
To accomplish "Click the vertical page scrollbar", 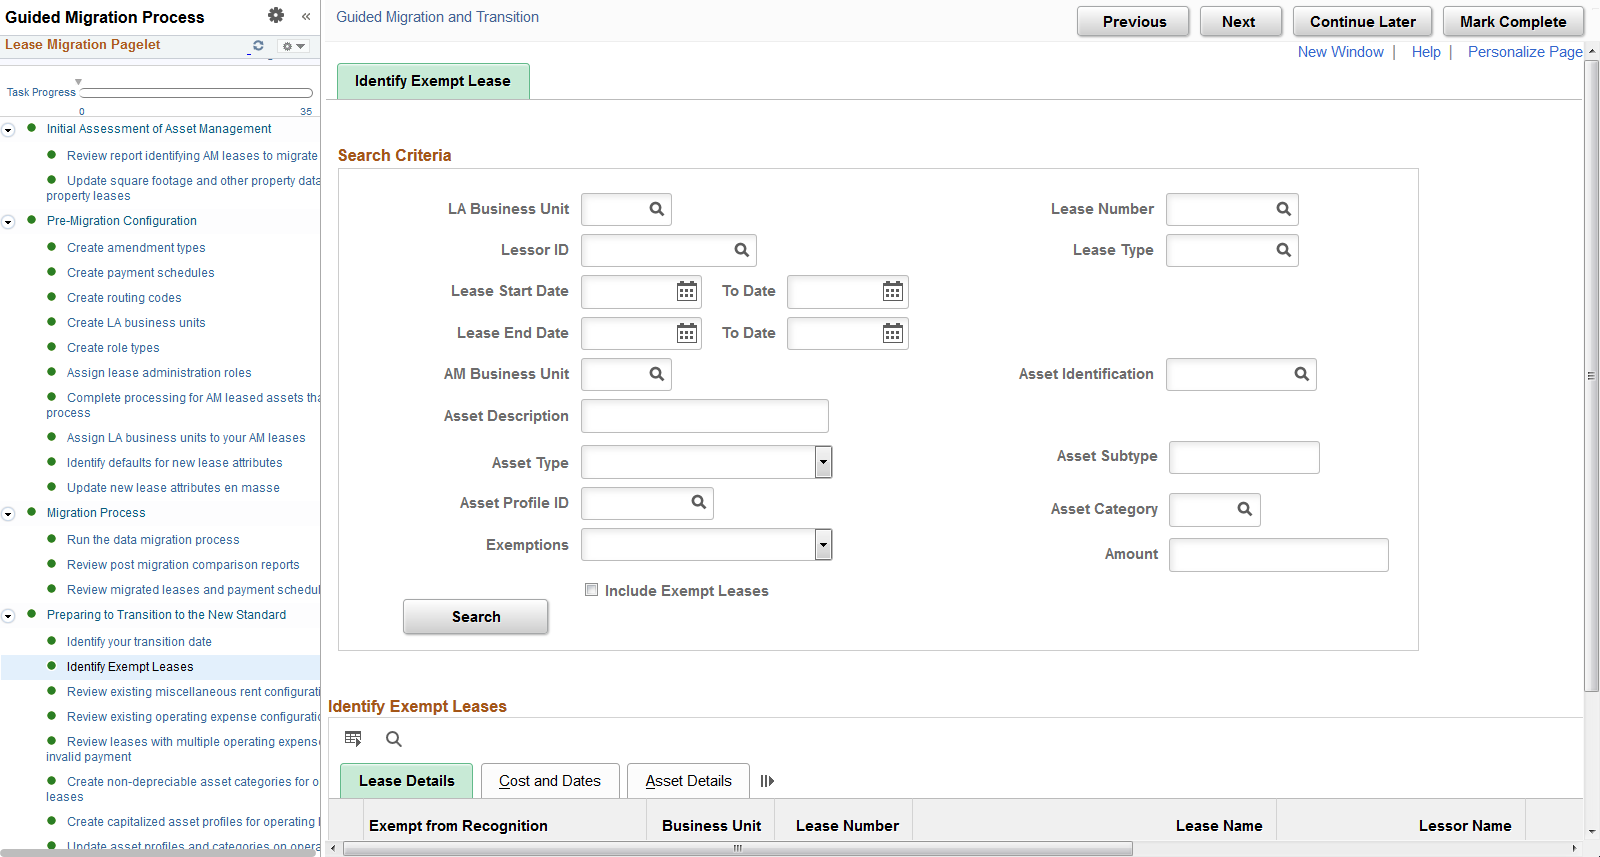I will tap(1592, 375).
